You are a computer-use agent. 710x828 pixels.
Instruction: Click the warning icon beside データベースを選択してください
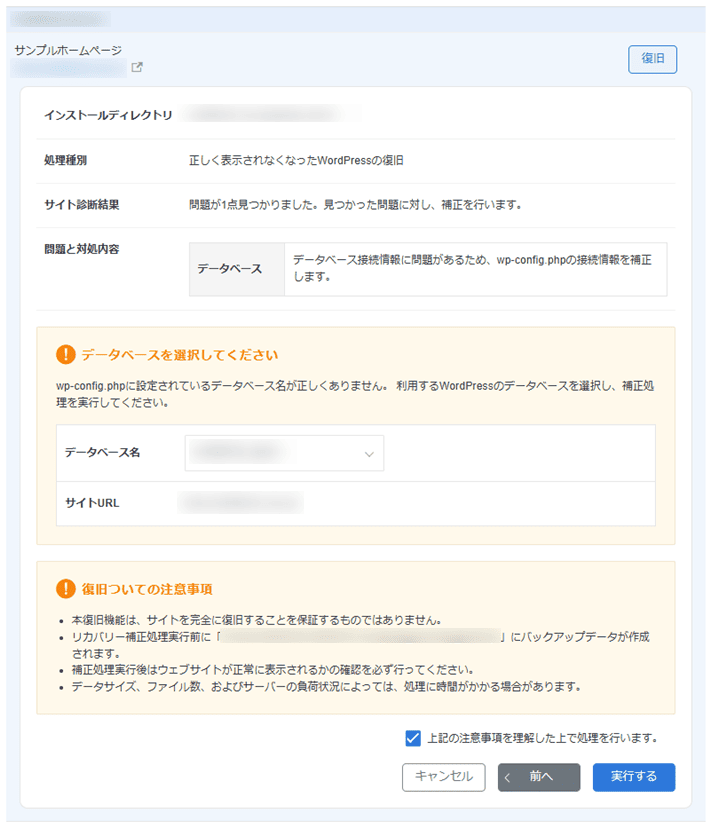click(65, 354)
